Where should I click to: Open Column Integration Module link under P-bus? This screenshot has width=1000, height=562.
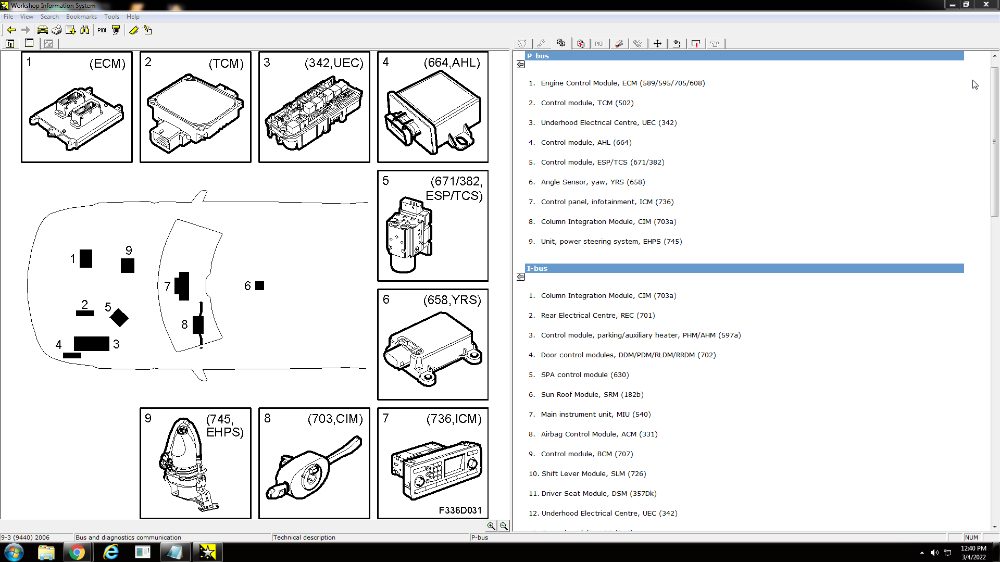608,222
